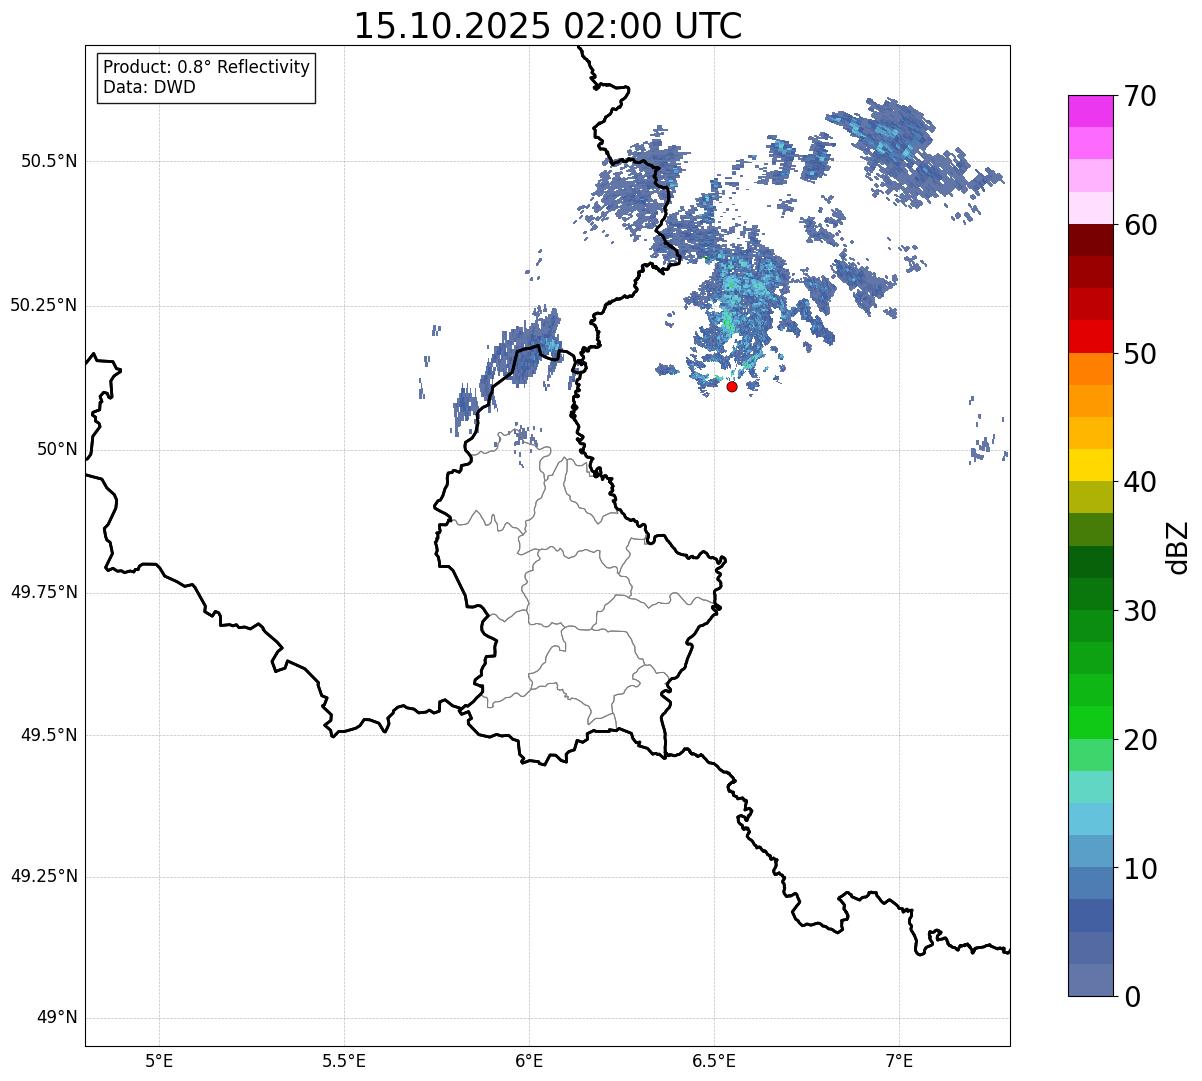Click the "49°N" latitude label
The width and height of the screenshot is (1202, 1081).
point(57,1018)
